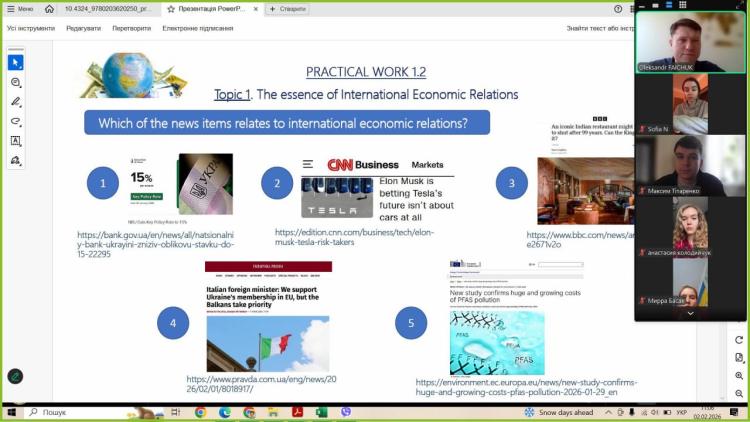Open the Редагувати menu
The image size is (750, 422).
(x=83, y=28)
